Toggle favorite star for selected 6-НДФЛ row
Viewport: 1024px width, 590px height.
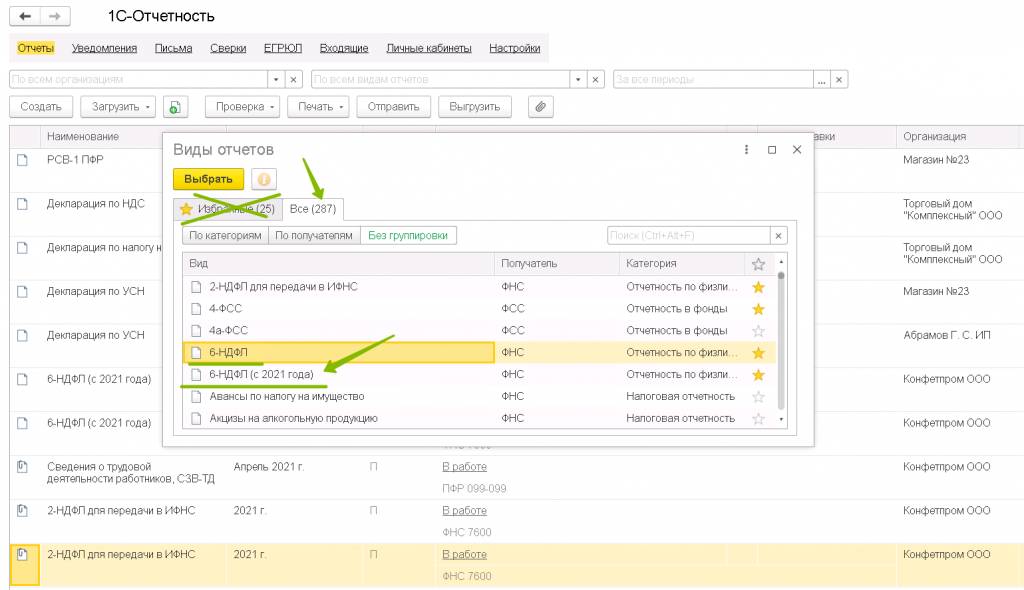758,353
